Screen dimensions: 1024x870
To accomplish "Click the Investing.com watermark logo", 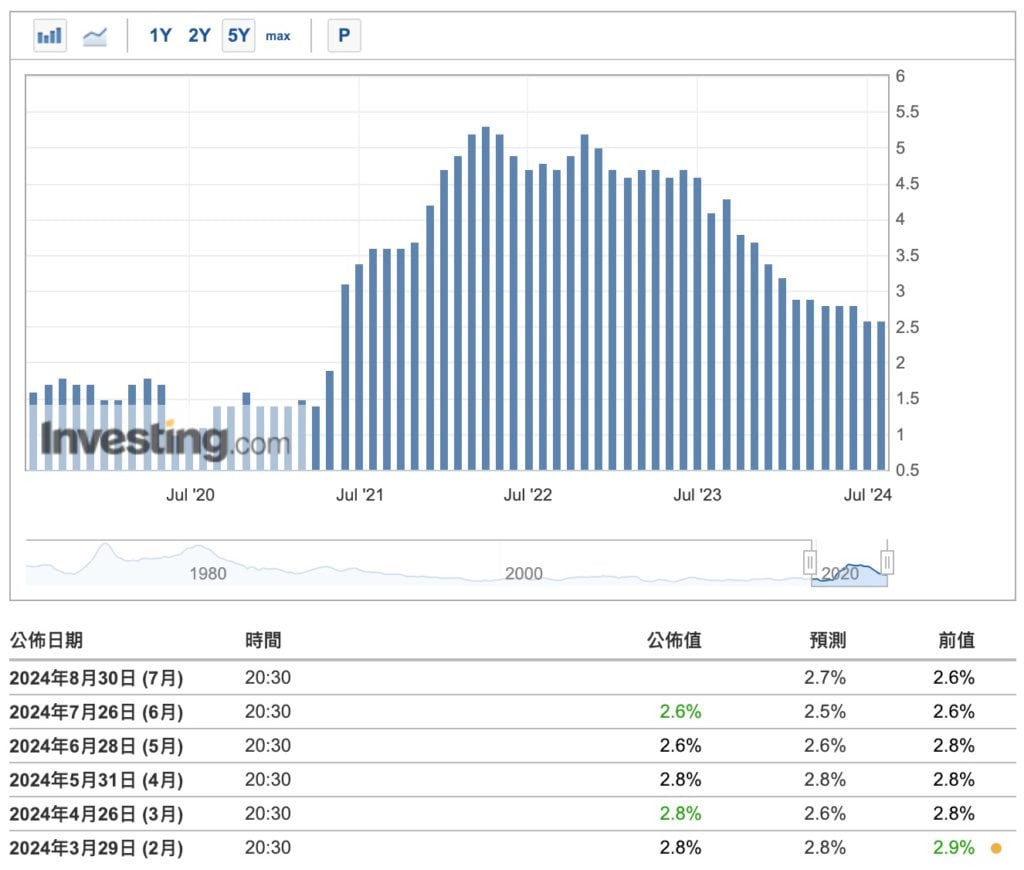I will 165,440.
